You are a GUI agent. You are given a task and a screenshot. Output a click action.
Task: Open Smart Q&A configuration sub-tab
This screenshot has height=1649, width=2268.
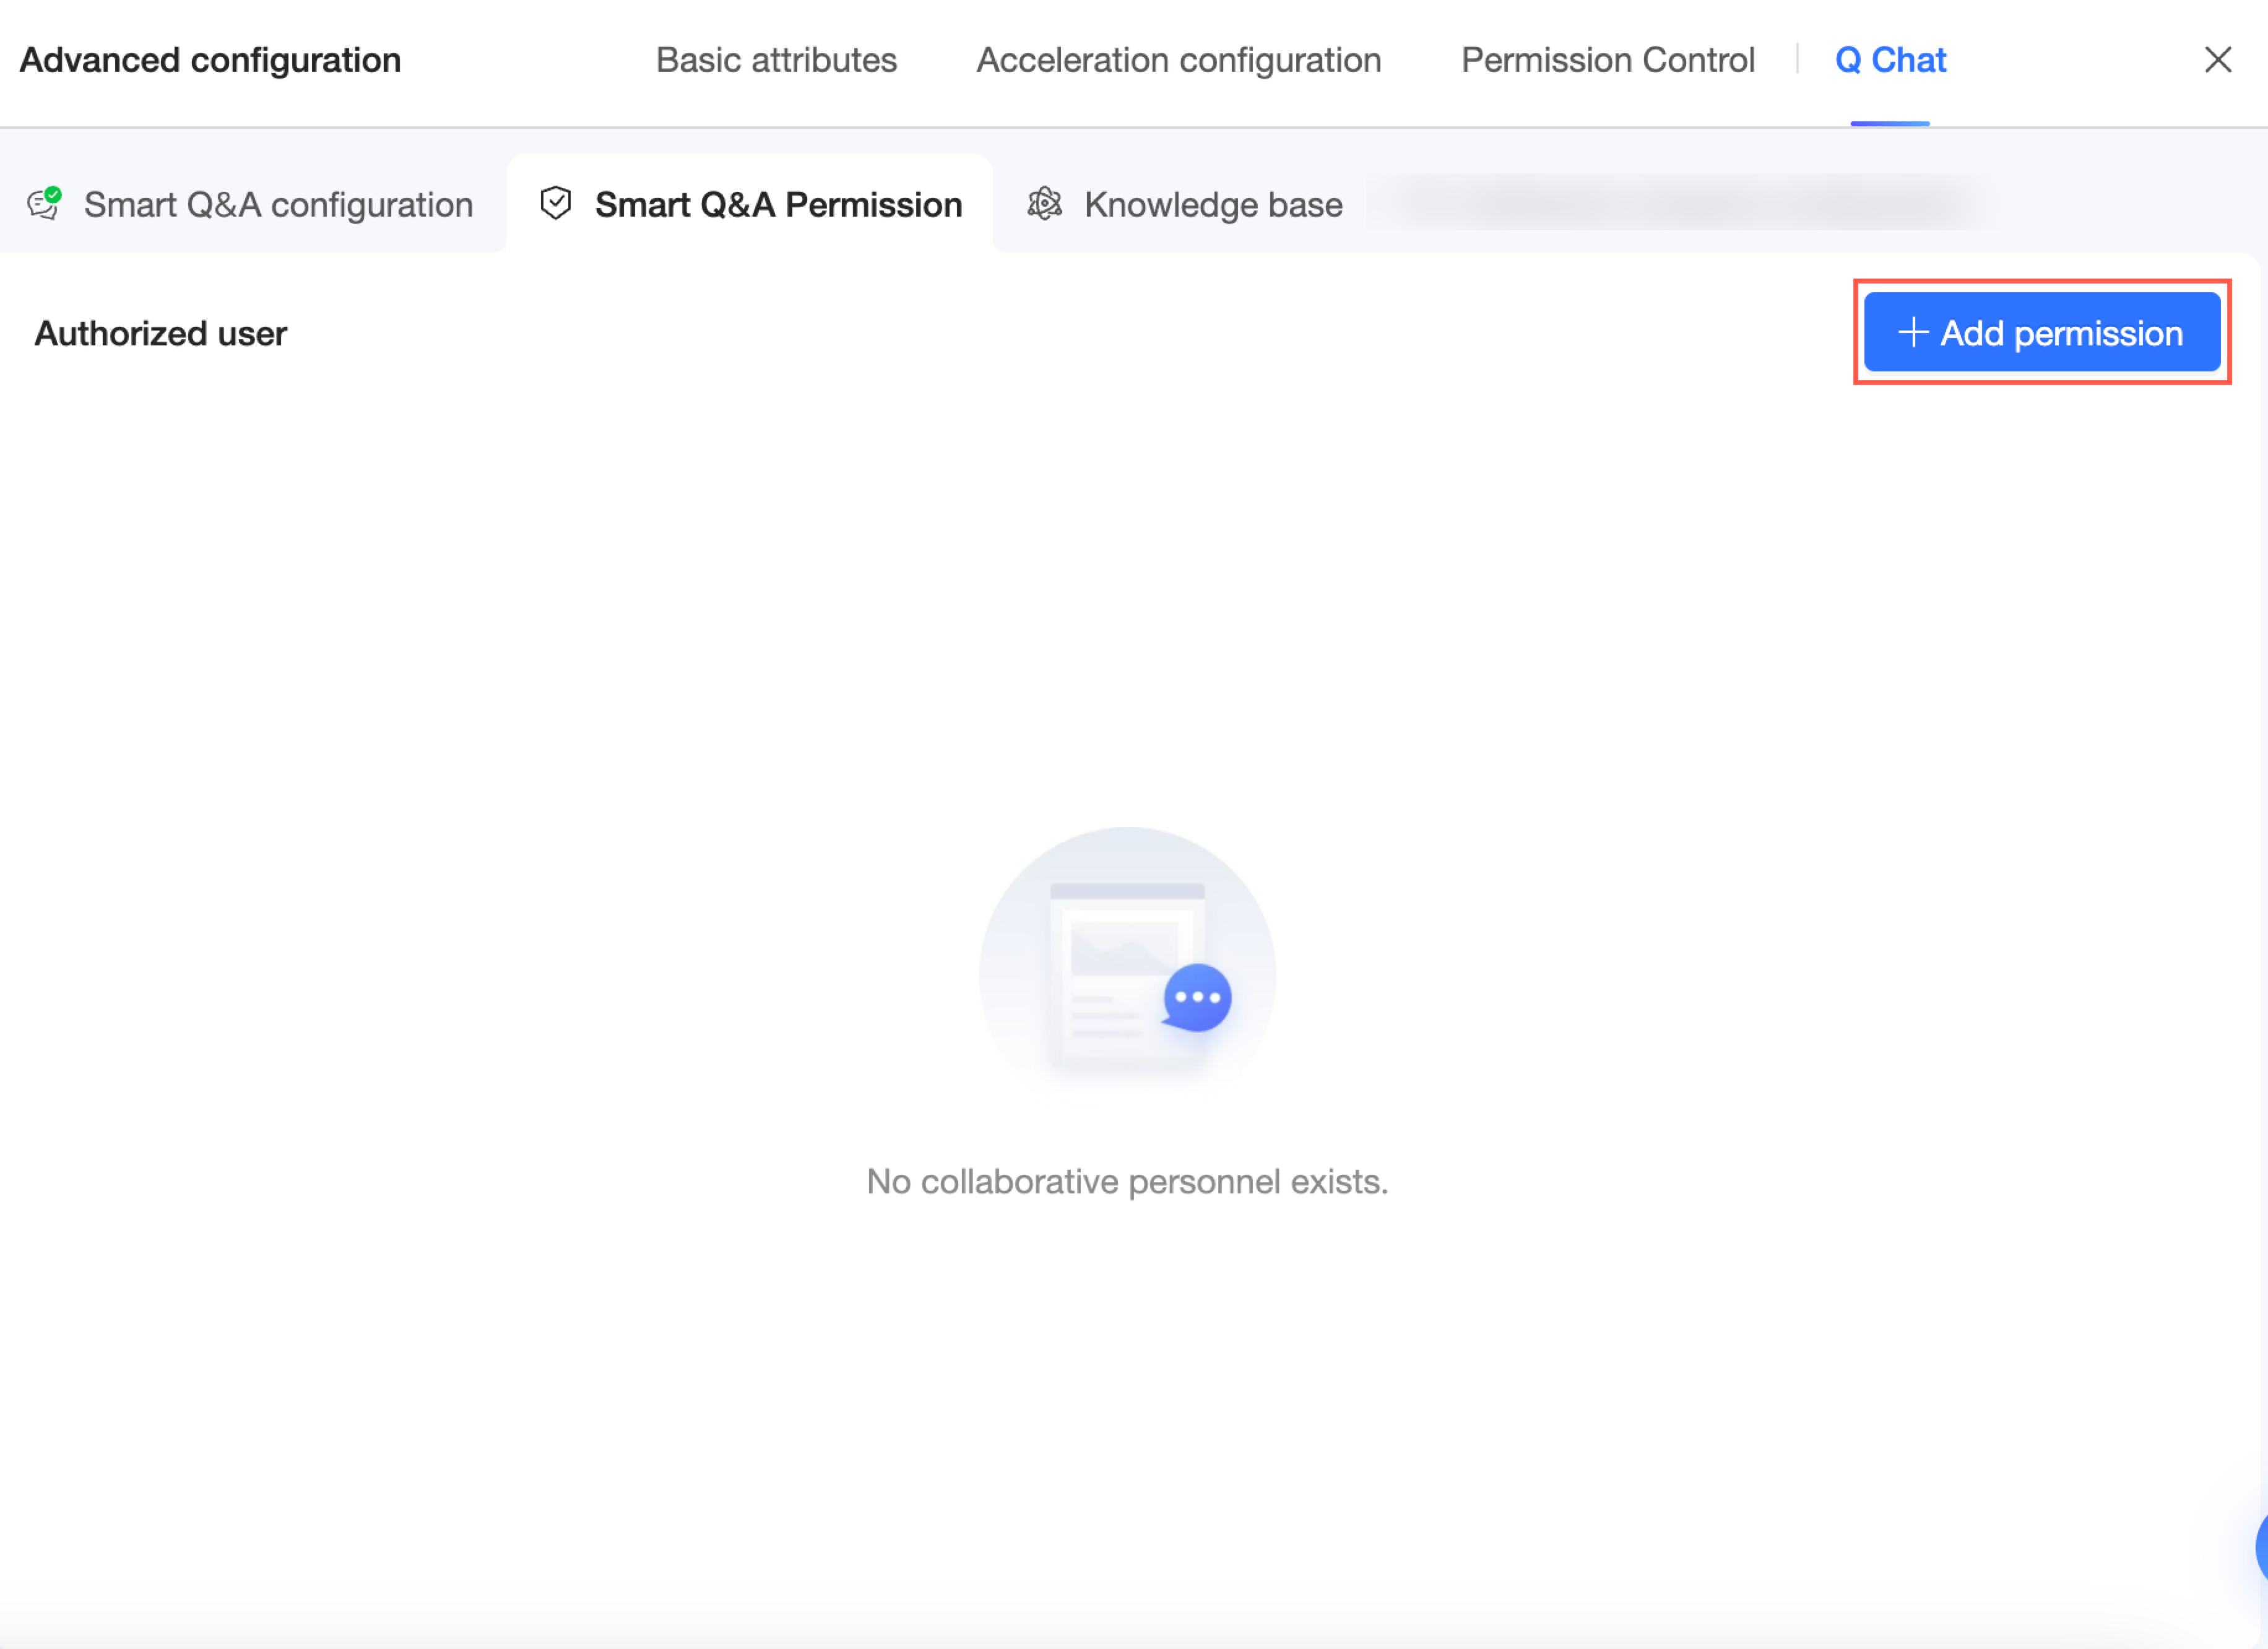(277, 204)
